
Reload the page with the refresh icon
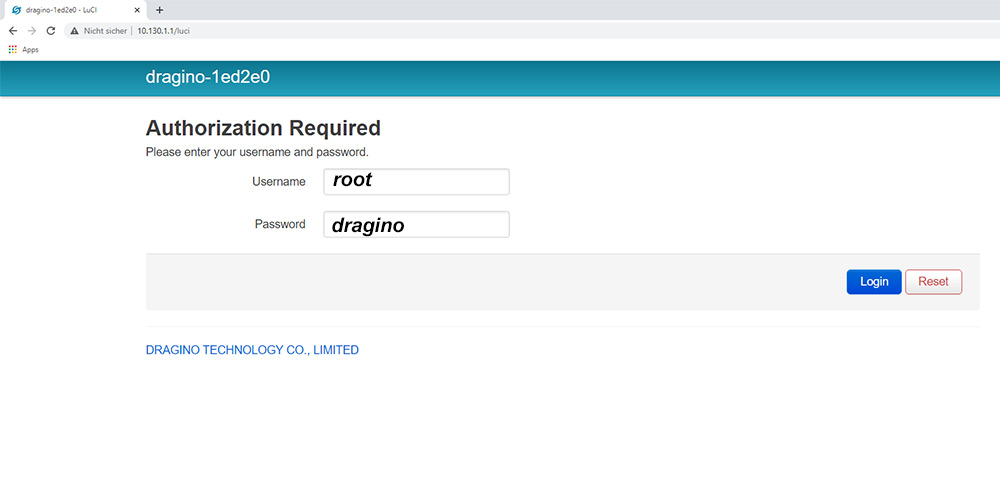51,31
